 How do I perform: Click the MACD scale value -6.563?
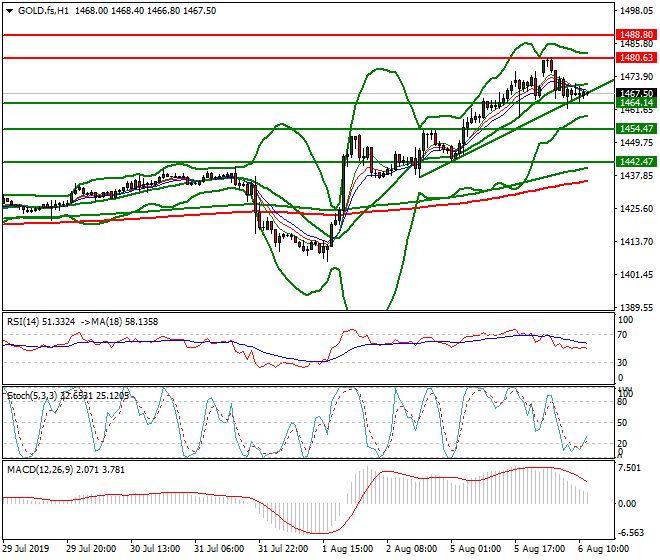pos(631,533)
